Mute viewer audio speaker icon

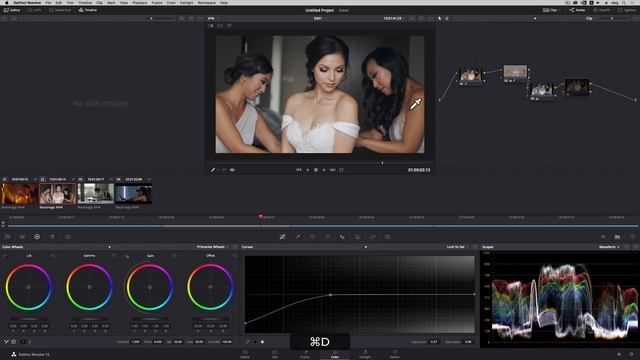click(232, 170)
